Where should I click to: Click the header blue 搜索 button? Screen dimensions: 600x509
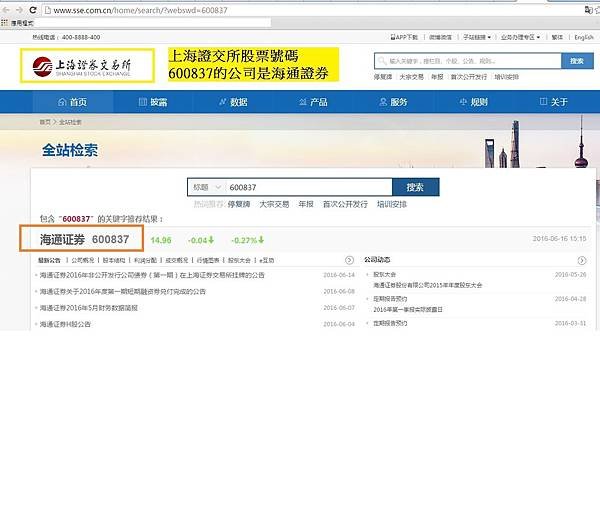point(577,61)
